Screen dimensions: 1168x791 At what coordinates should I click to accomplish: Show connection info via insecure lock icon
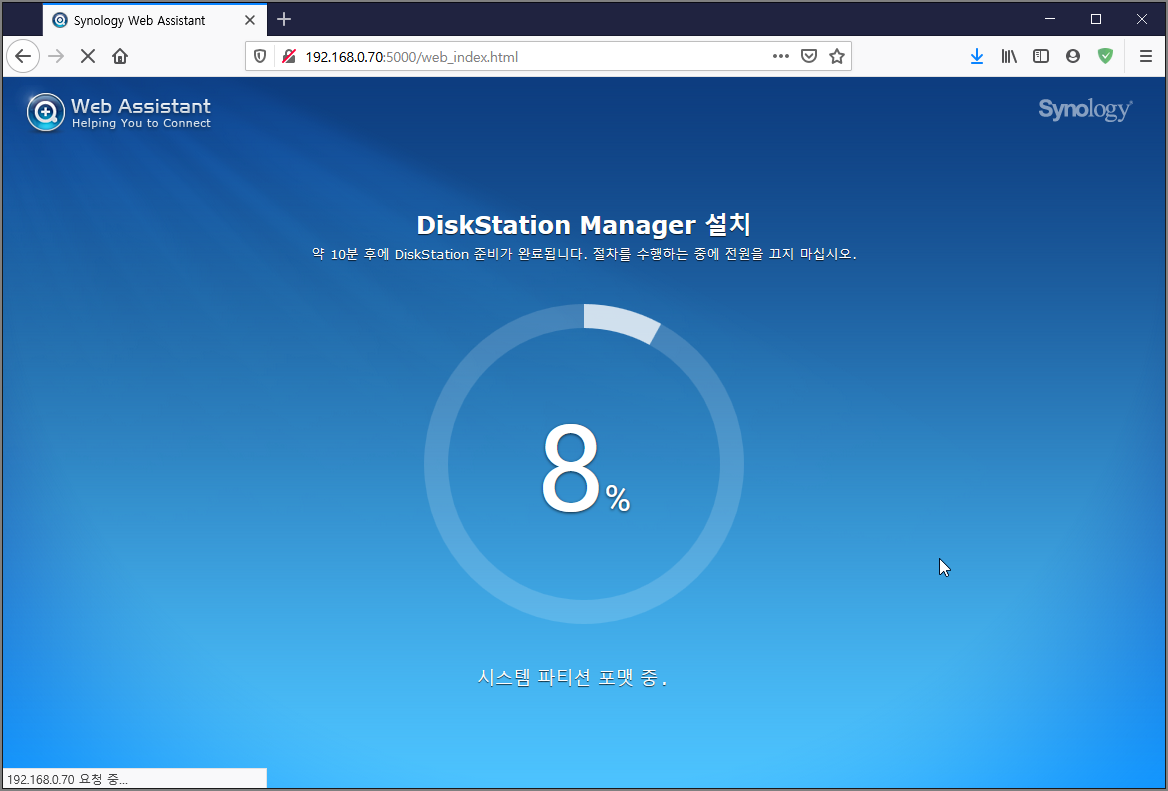289,57
